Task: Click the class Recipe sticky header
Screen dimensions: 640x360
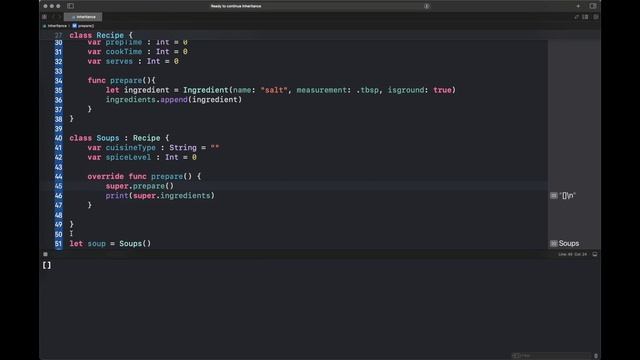Action: (x=101, y=35)
